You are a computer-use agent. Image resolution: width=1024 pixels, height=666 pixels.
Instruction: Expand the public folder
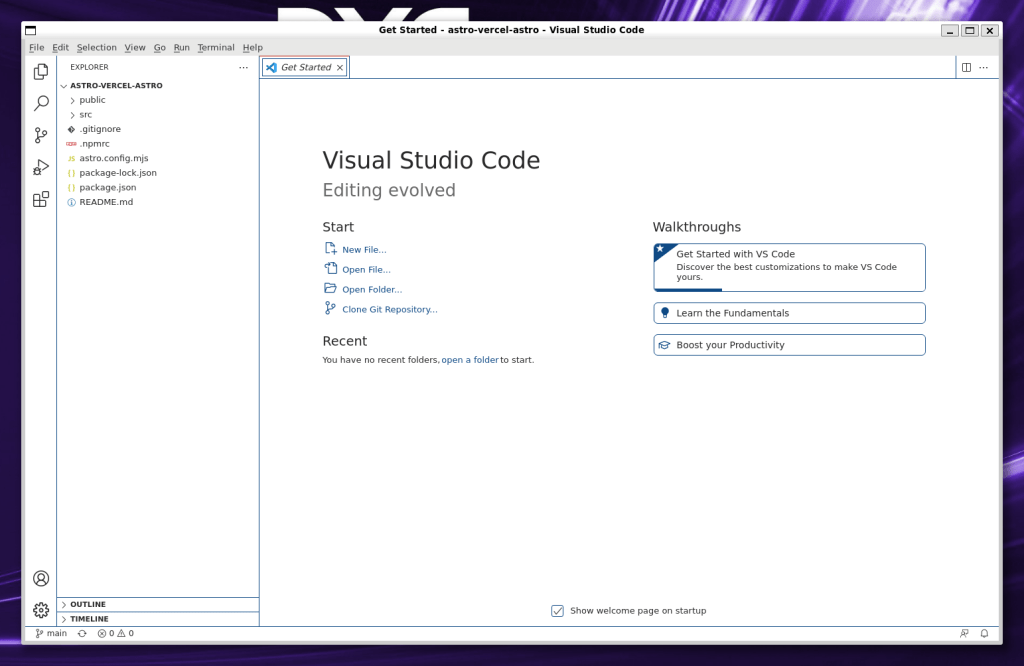(92, 100)
